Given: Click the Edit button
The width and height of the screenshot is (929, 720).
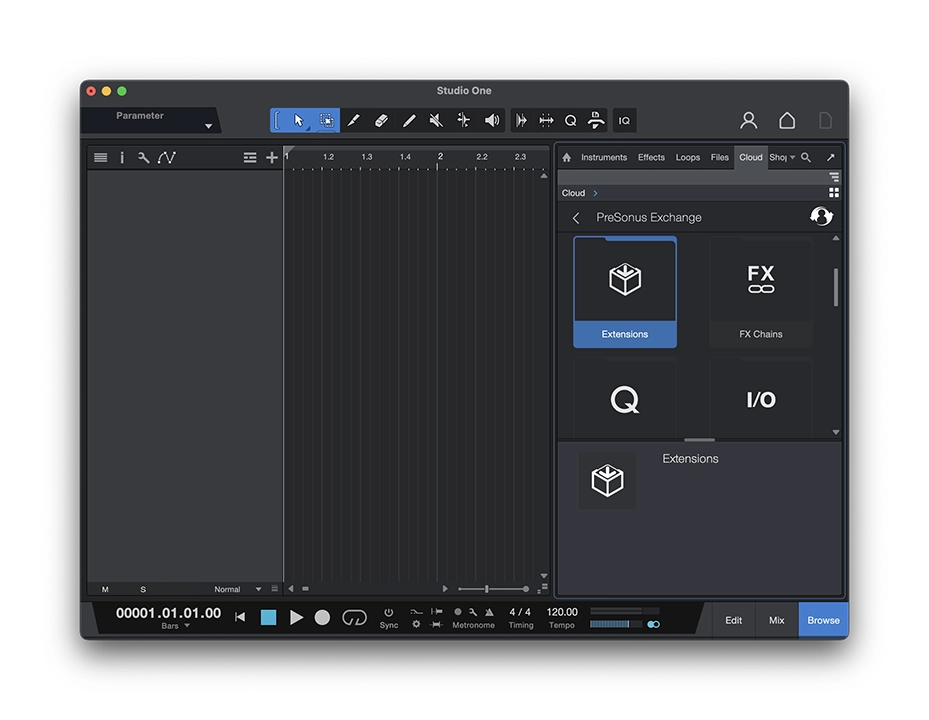Looking at the screenshot, I should tap(733, 620).
